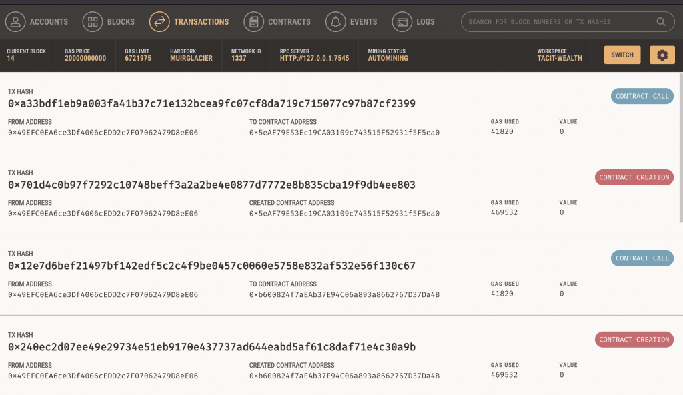Click to contract address of 0x12e7d6 transaction
683x395 pixels.
point(344,295)
